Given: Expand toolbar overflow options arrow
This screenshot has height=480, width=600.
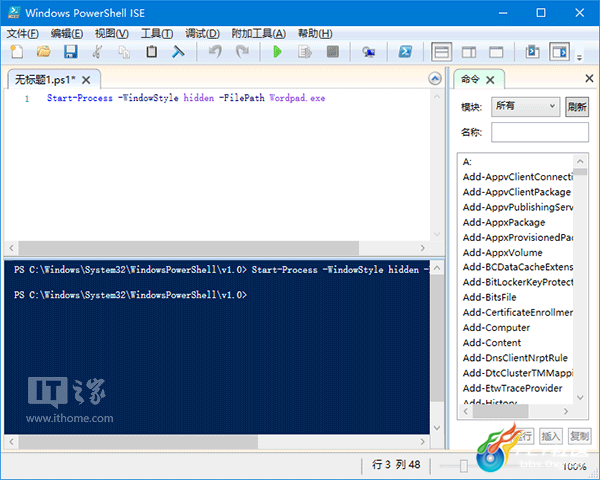Looking at the screenshot, I should (x=579, y=58).
